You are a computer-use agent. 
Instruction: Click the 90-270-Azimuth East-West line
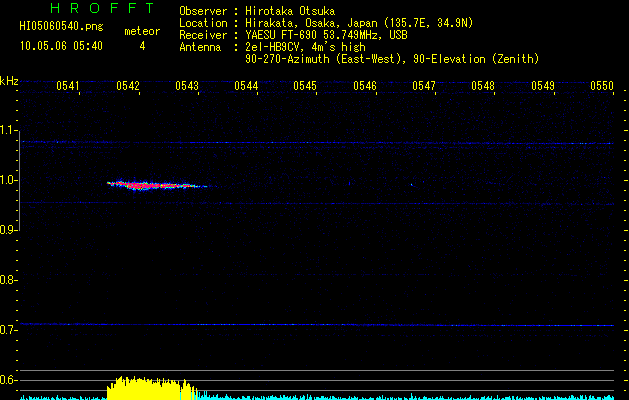[x=392, y=59]
